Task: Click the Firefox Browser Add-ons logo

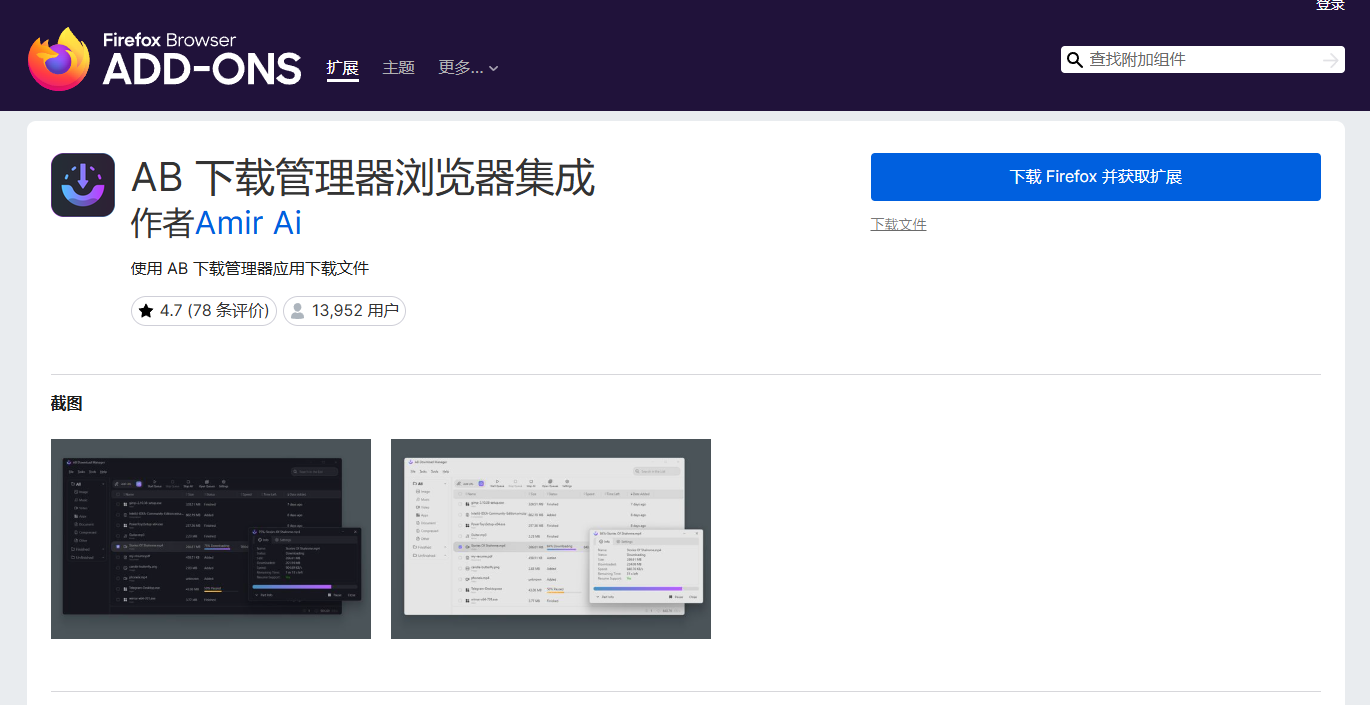Action: [x=165, y=59]
